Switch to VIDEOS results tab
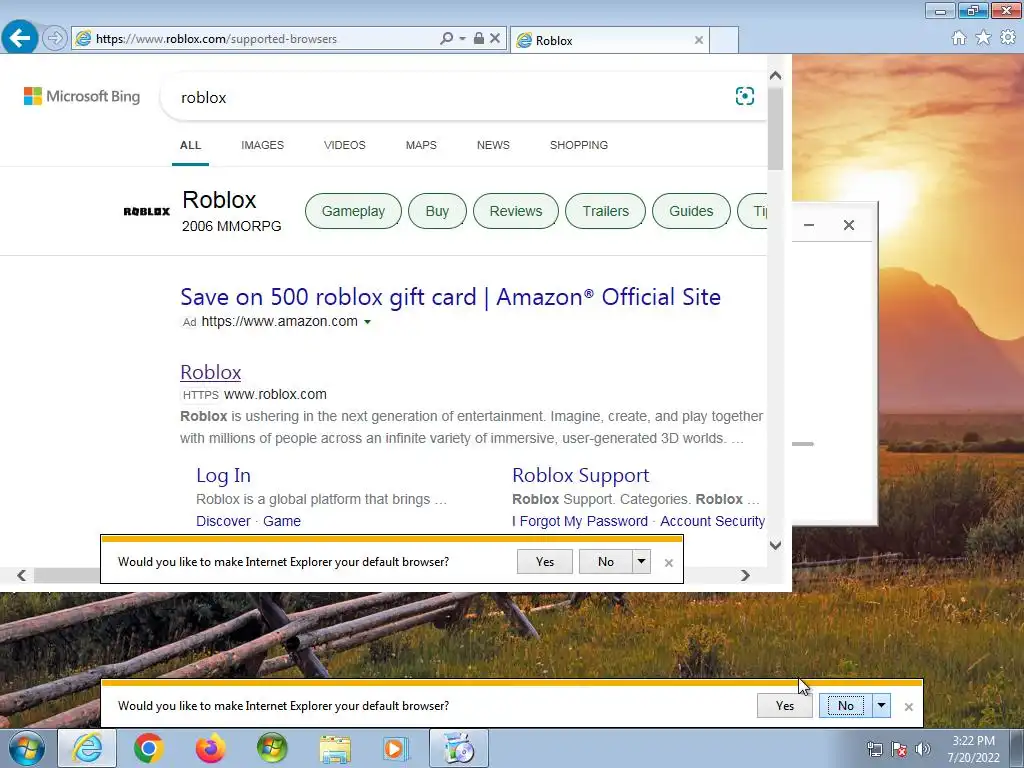1024x768 pixels. (345, 145)
